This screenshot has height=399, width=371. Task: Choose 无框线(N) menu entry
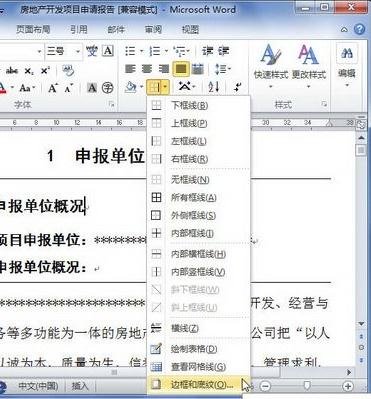198,180
